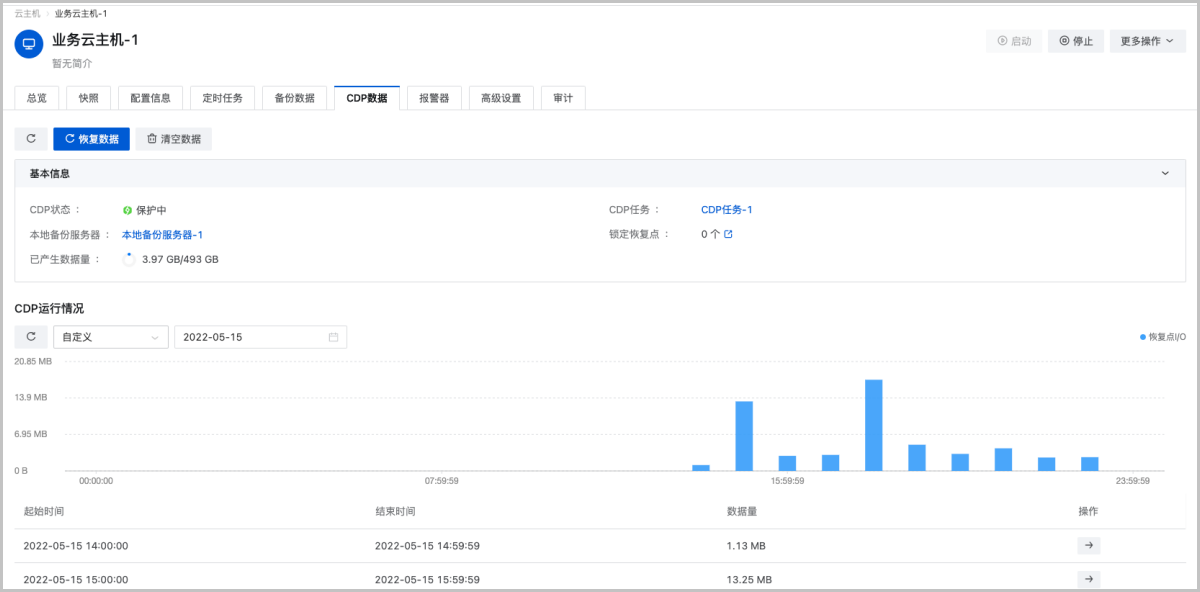Open the 本地备份服务器-1 link
1200x592 pixels.
click(x=162, y=233)
